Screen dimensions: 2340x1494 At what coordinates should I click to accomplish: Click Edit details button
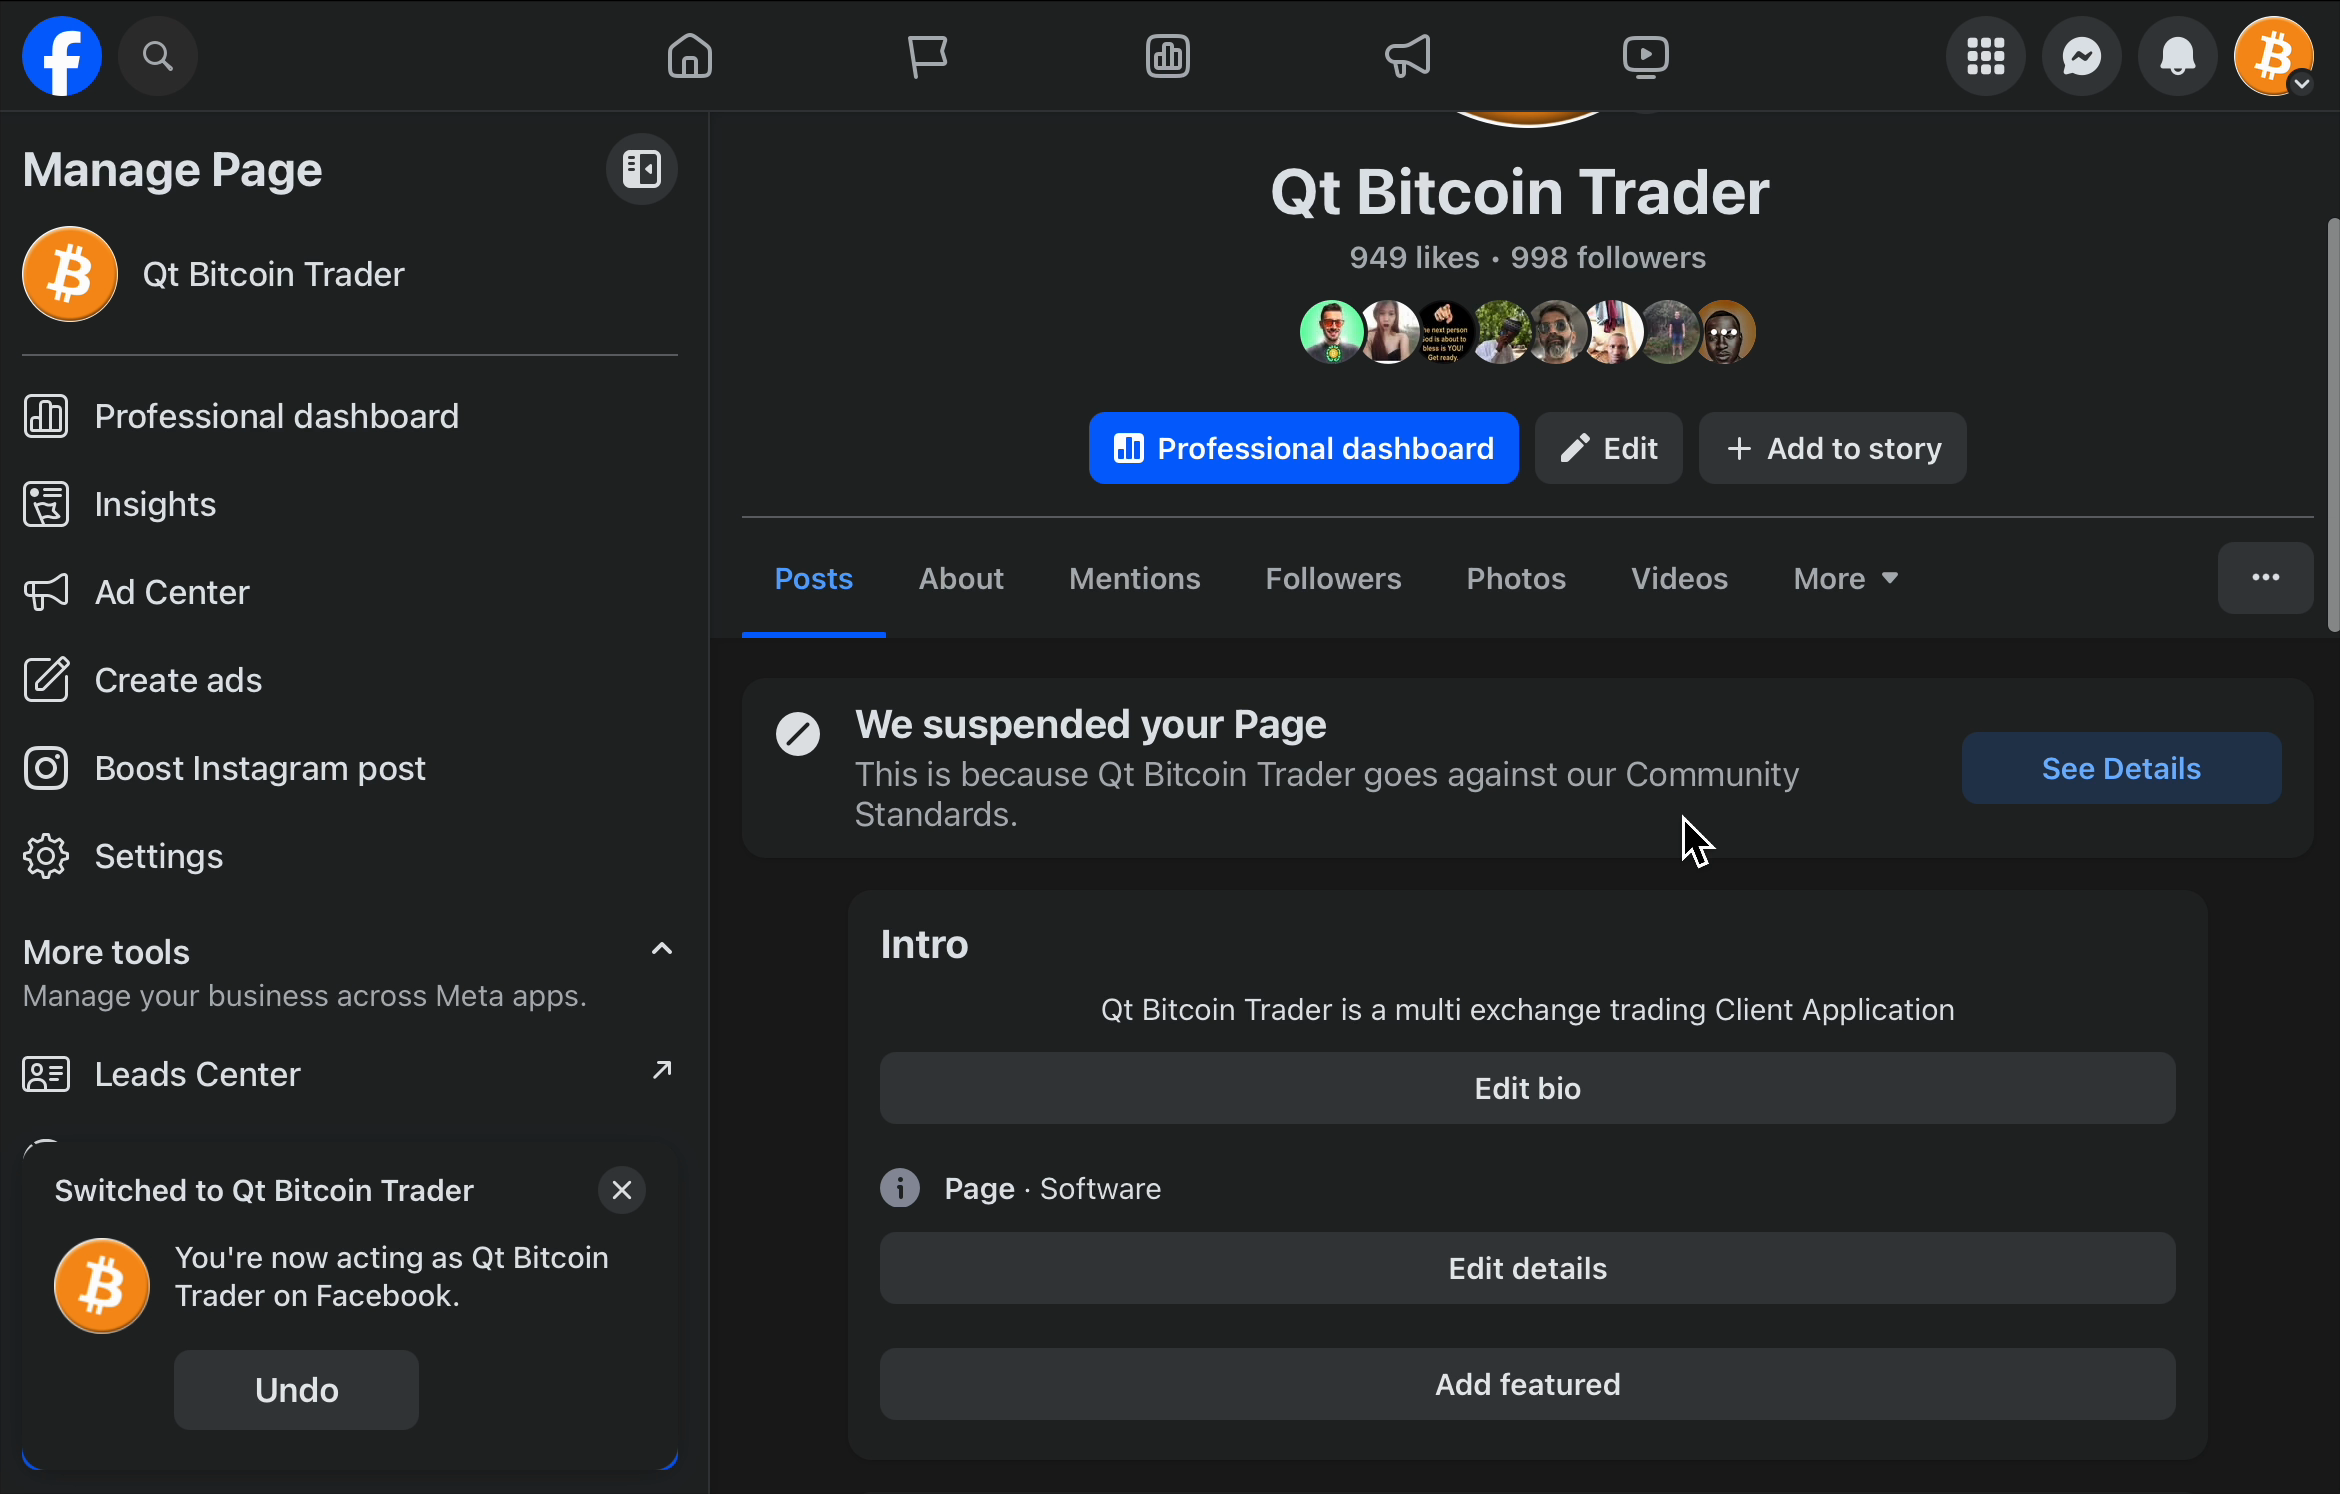tap(1528, 1268)
